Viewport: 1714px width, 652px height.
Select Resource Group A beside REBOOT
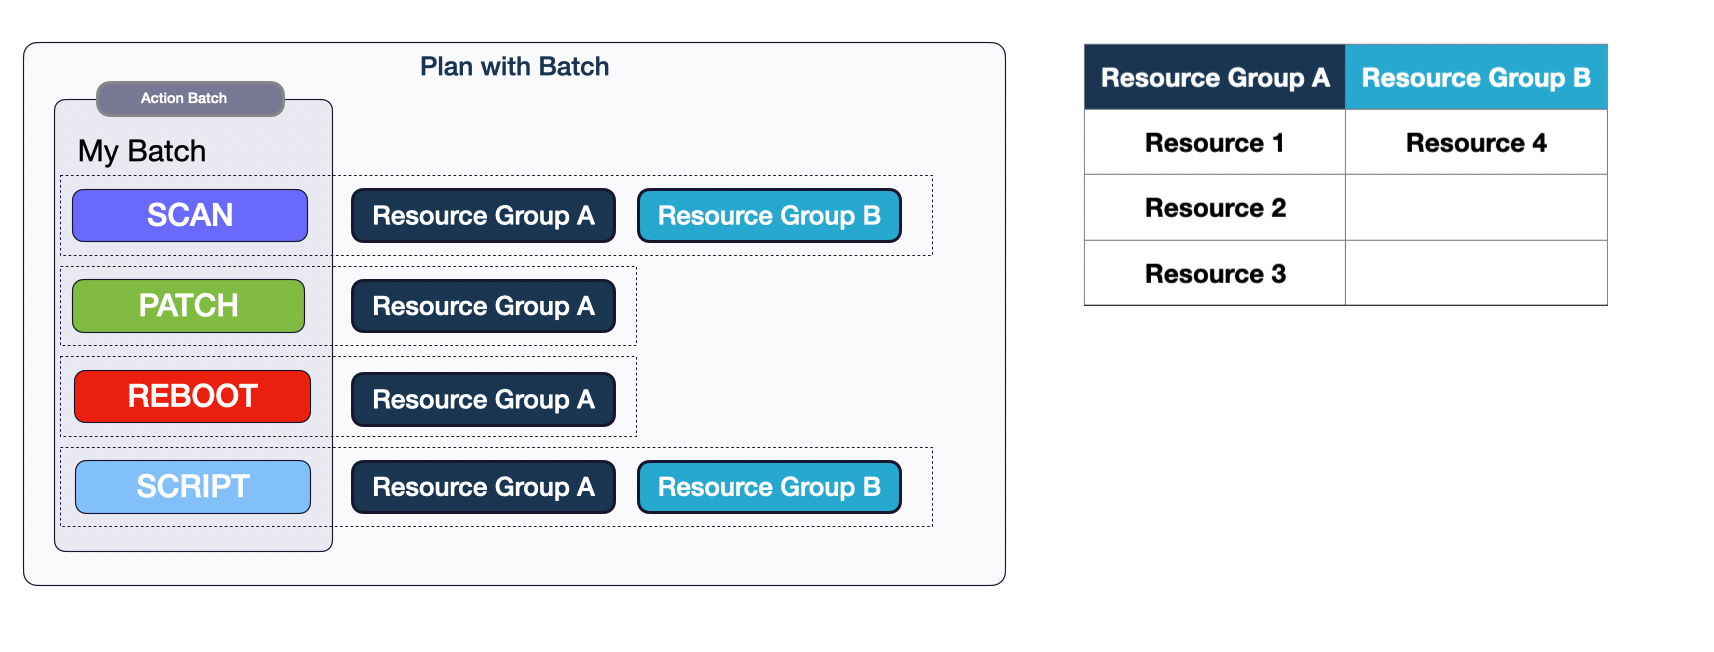[483, 399]
